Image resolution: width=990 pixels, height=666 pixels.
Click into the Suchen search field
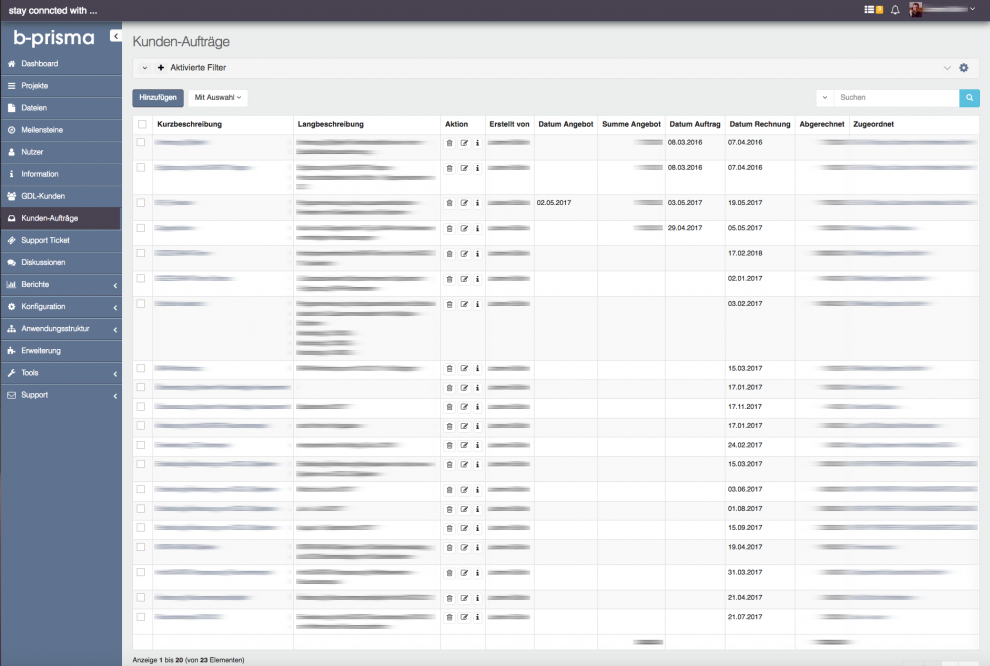tap(896, 98)
